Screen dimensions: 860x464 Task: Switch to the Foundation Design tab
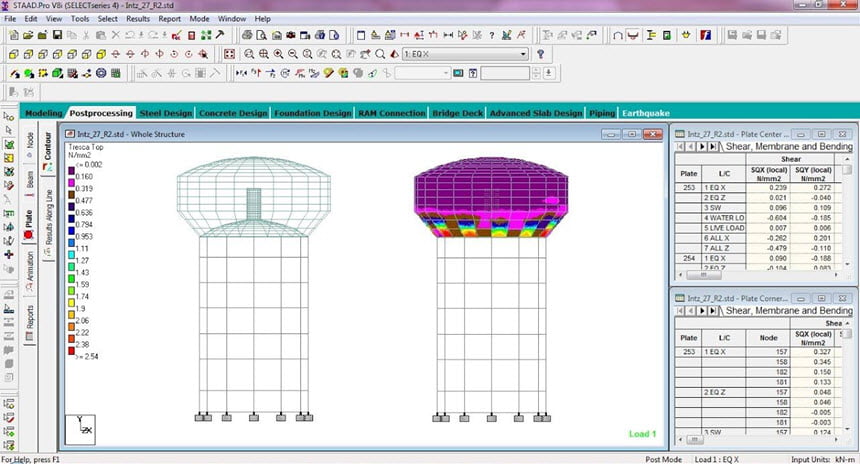(313, 113)
